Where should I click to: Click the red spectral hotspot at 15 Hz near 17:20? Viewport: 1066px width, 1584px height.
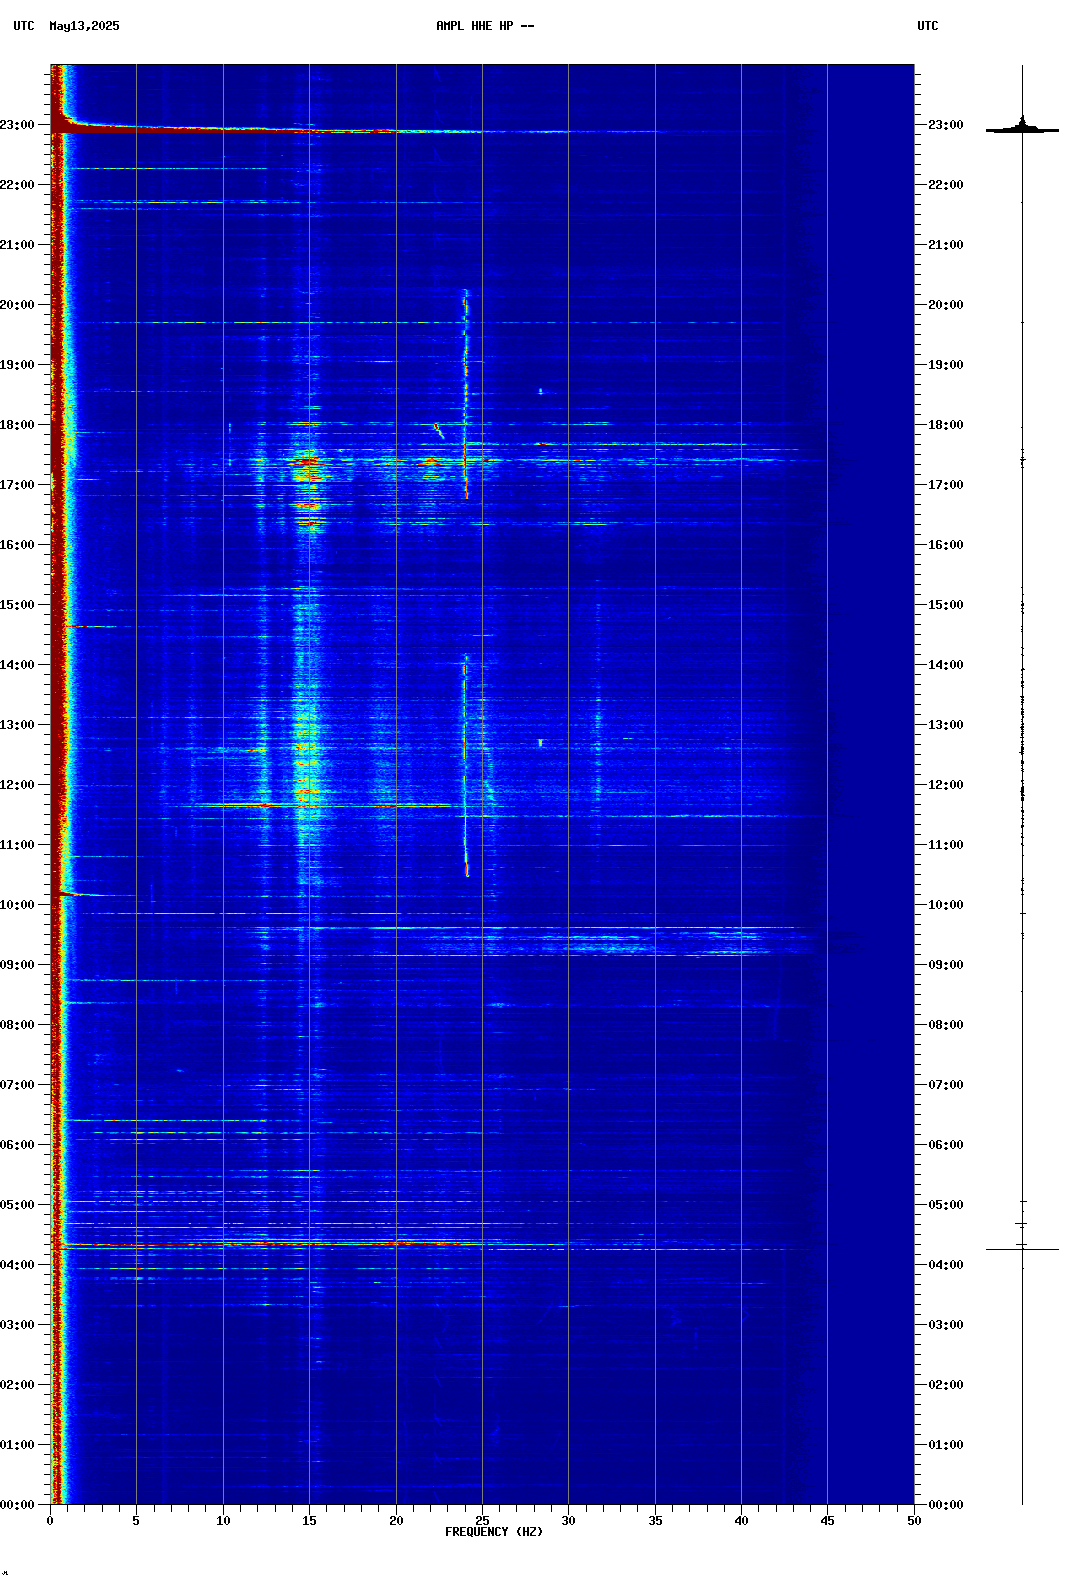coord(308,463)
